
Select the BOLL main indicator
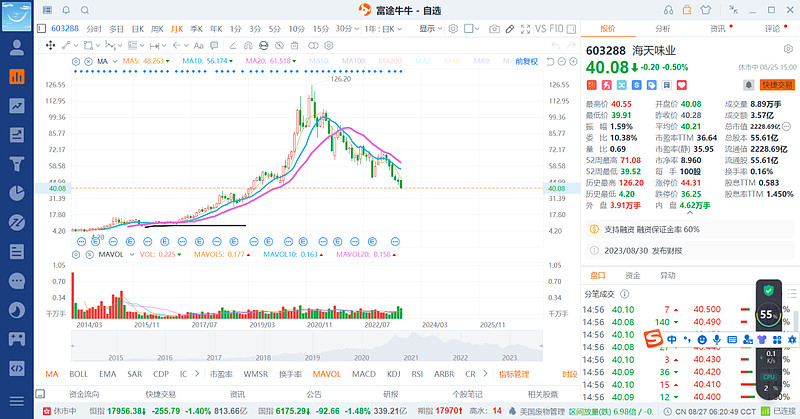79,374
